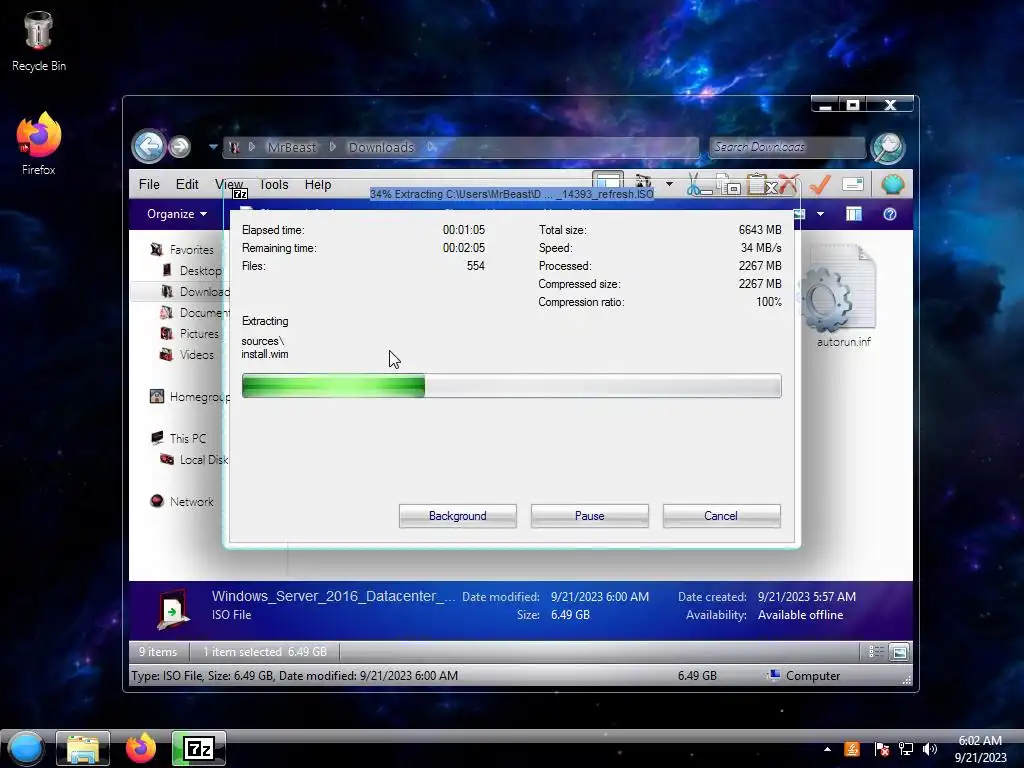Screen dimensions: 1024x768
Task: Open the Start orb on the taskbar
Action: pos(26,748)
